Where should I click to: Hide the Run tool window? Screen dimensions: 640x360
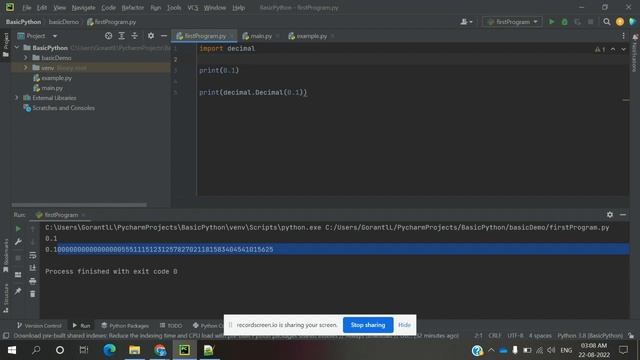tap(623, 215)
